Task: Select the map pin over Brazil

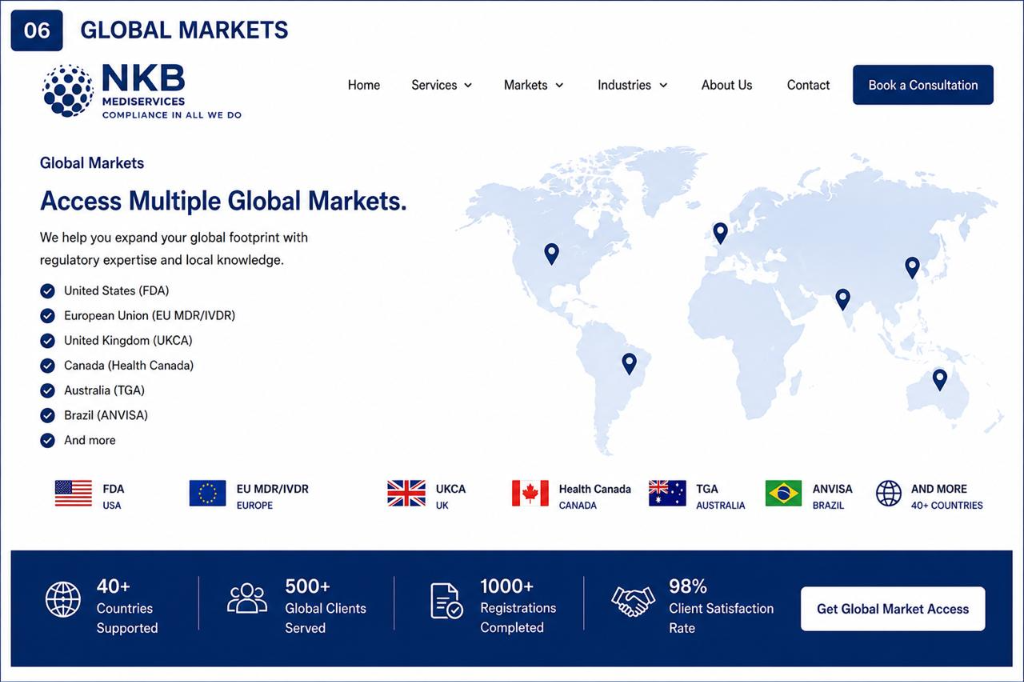Action: point(629,363)
